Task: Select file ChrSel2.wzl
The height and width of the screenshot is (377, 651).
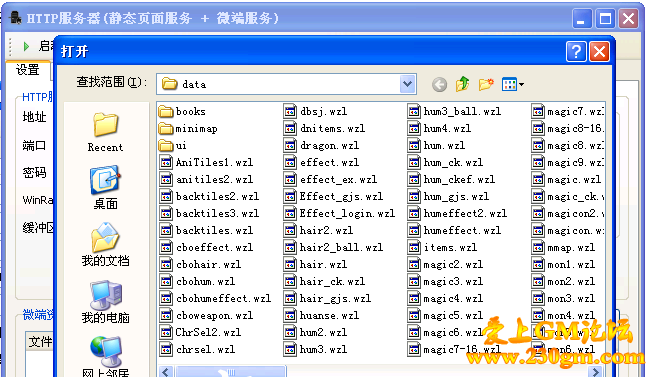Action: (201, 333)
